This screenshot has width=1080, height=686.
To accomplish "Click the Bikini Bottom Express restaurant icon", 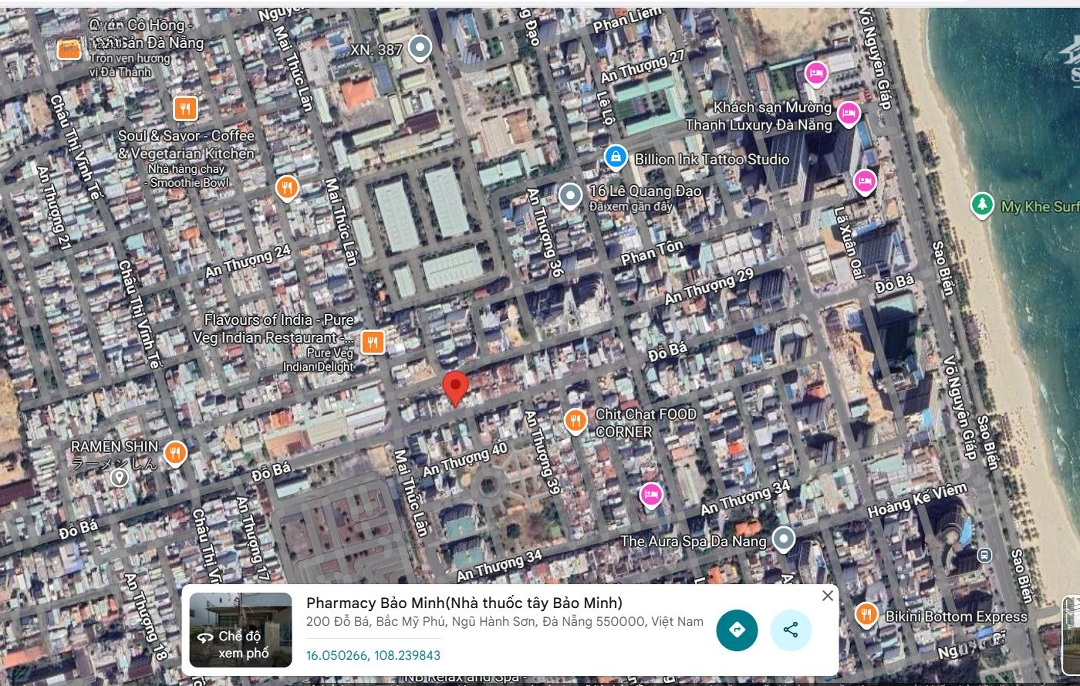I will [866, 615].
